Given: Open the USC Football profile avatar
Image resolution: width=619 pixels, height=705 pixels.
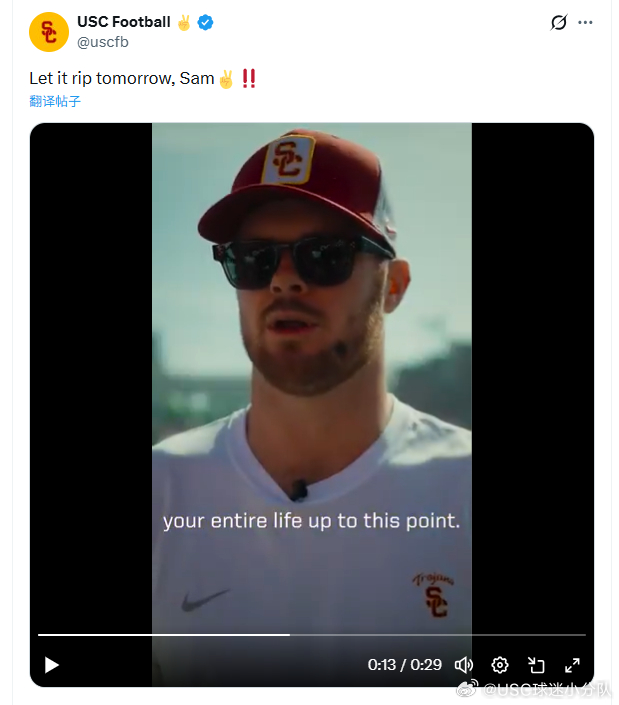Looking at the screenshot, I should [x=49, y=32].
